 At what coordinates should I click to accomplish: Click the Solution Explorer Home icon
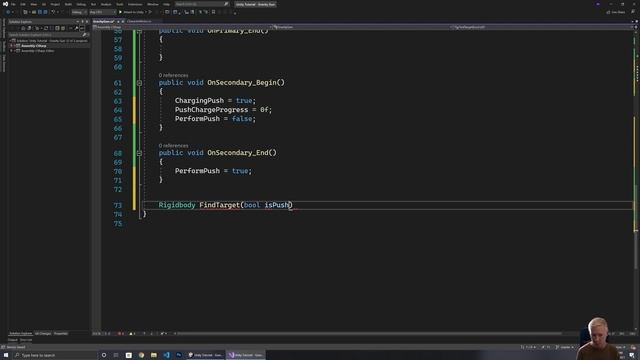coord(23,28)
